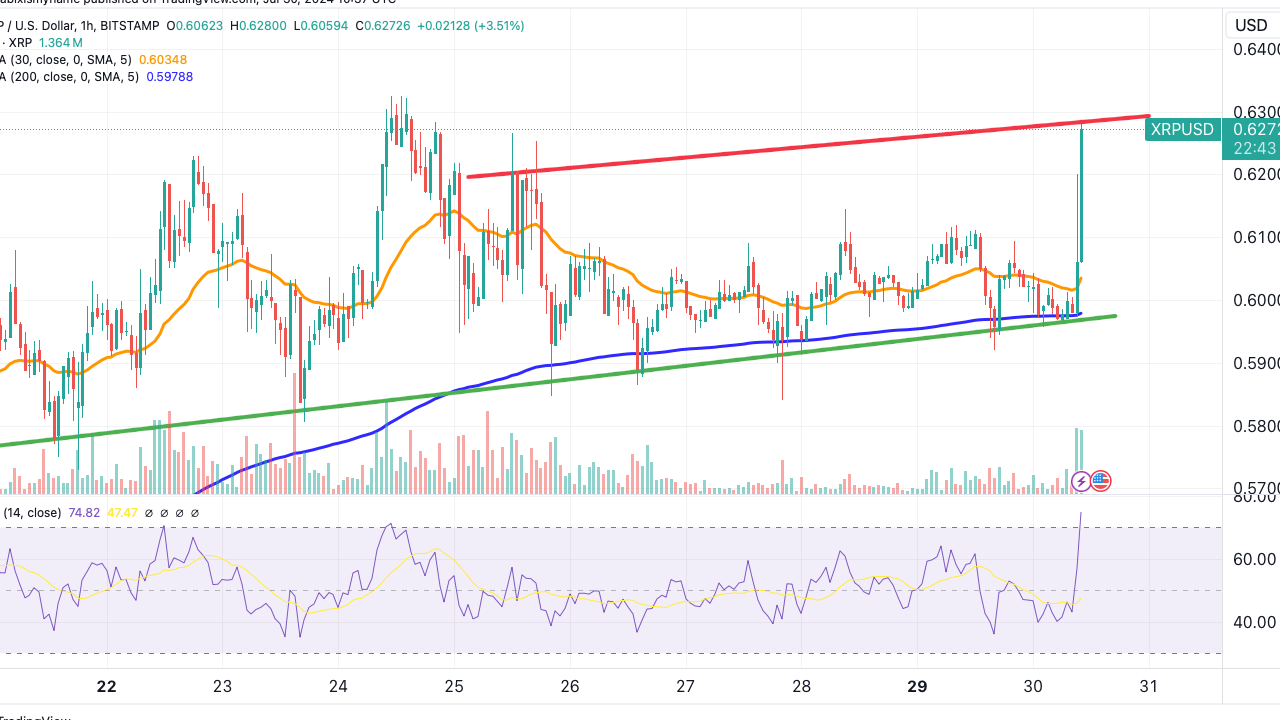Image resolution: width=1280 pixels, height=720 pixels.
Task: Click date label 29 on time axis
Action: 918,686
